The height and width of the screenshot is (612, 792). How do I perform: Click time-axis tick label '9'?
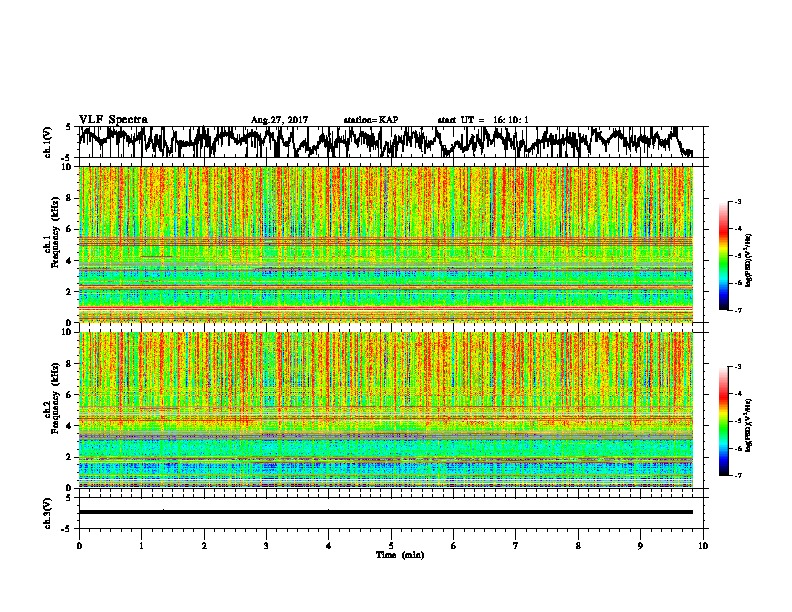pyautogui.click(x=640, y=546)
